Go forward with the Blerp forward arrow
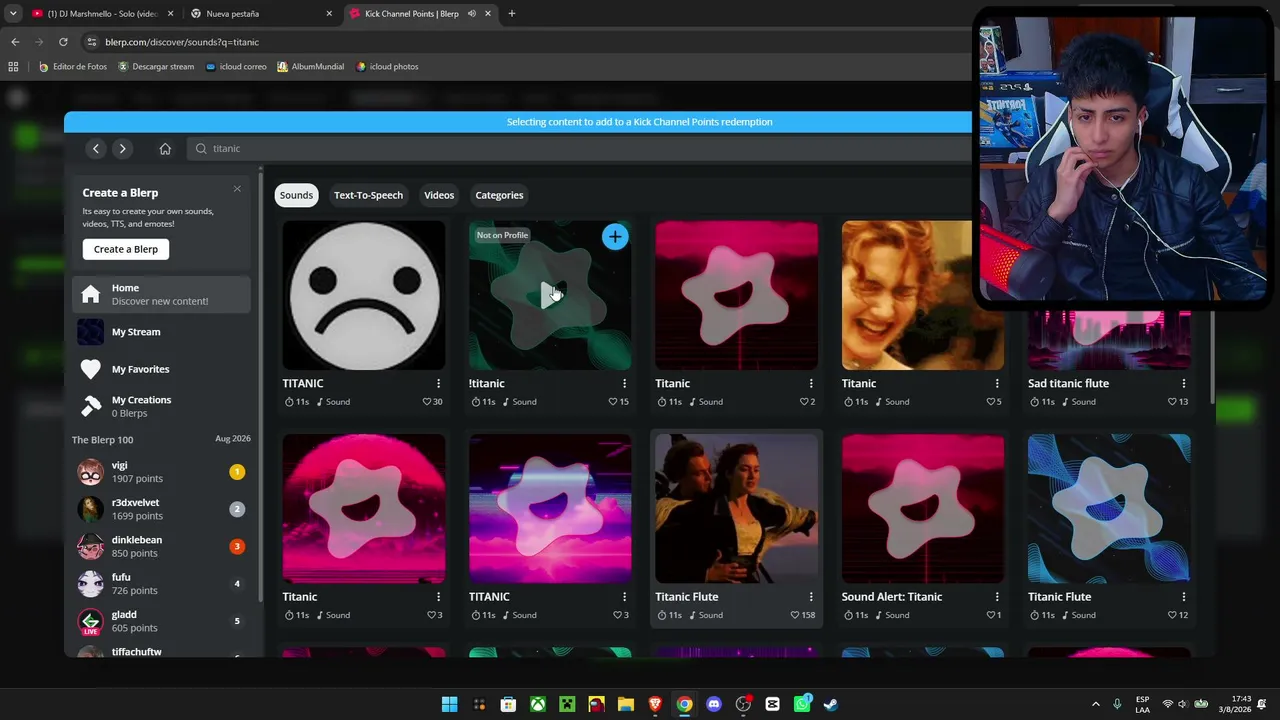This screenshot has width=1280, height=720. pos(122,148)
